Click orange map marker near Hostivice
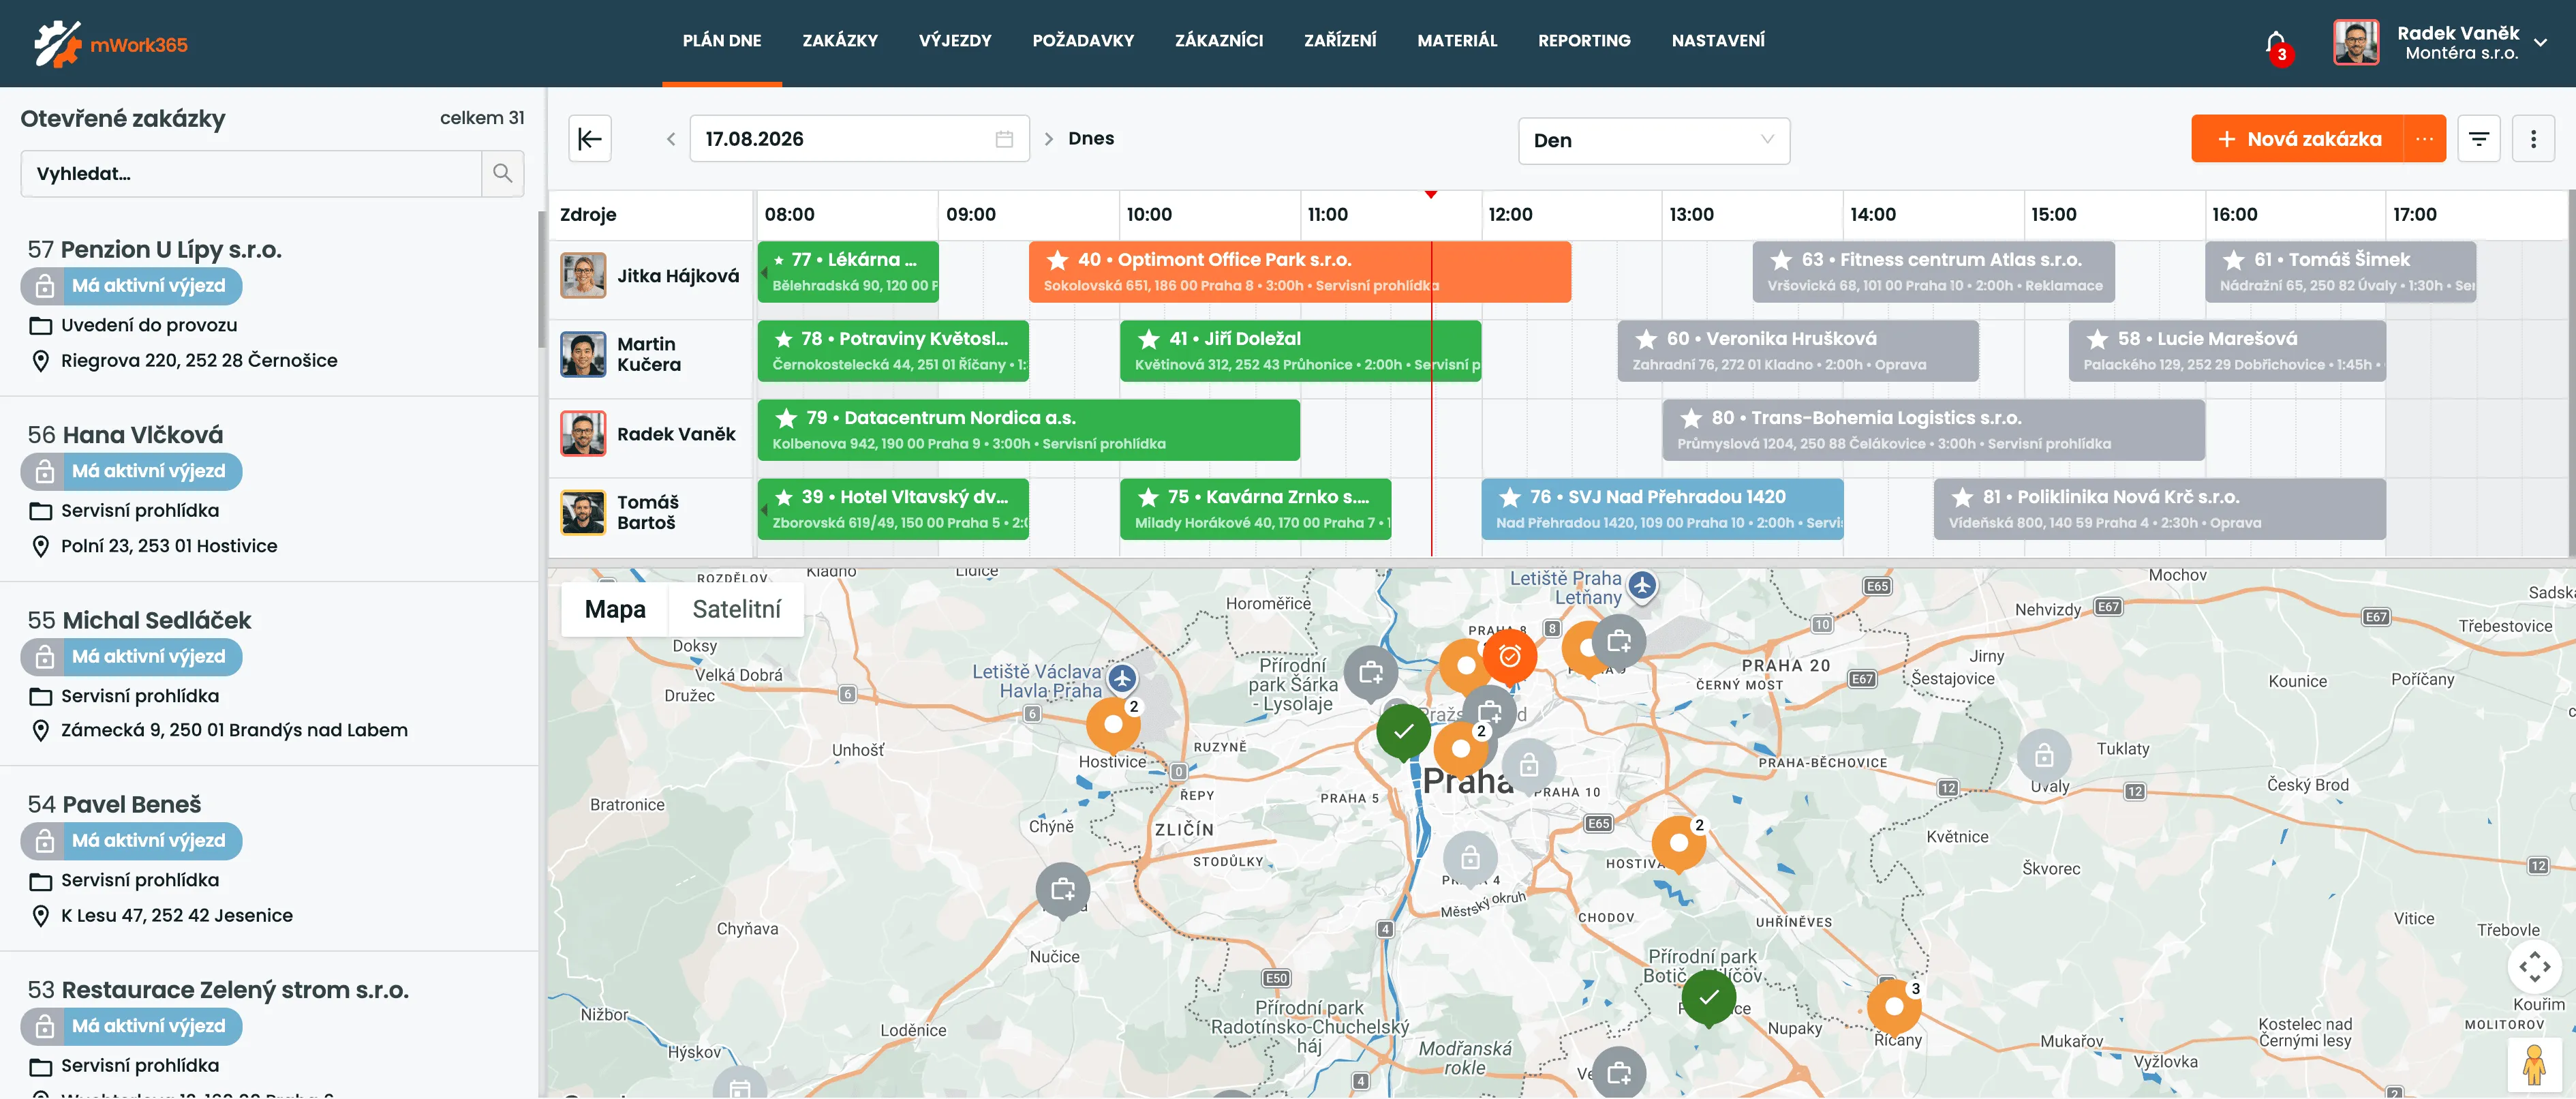 pyautogui.click(x=1113, y=725)
